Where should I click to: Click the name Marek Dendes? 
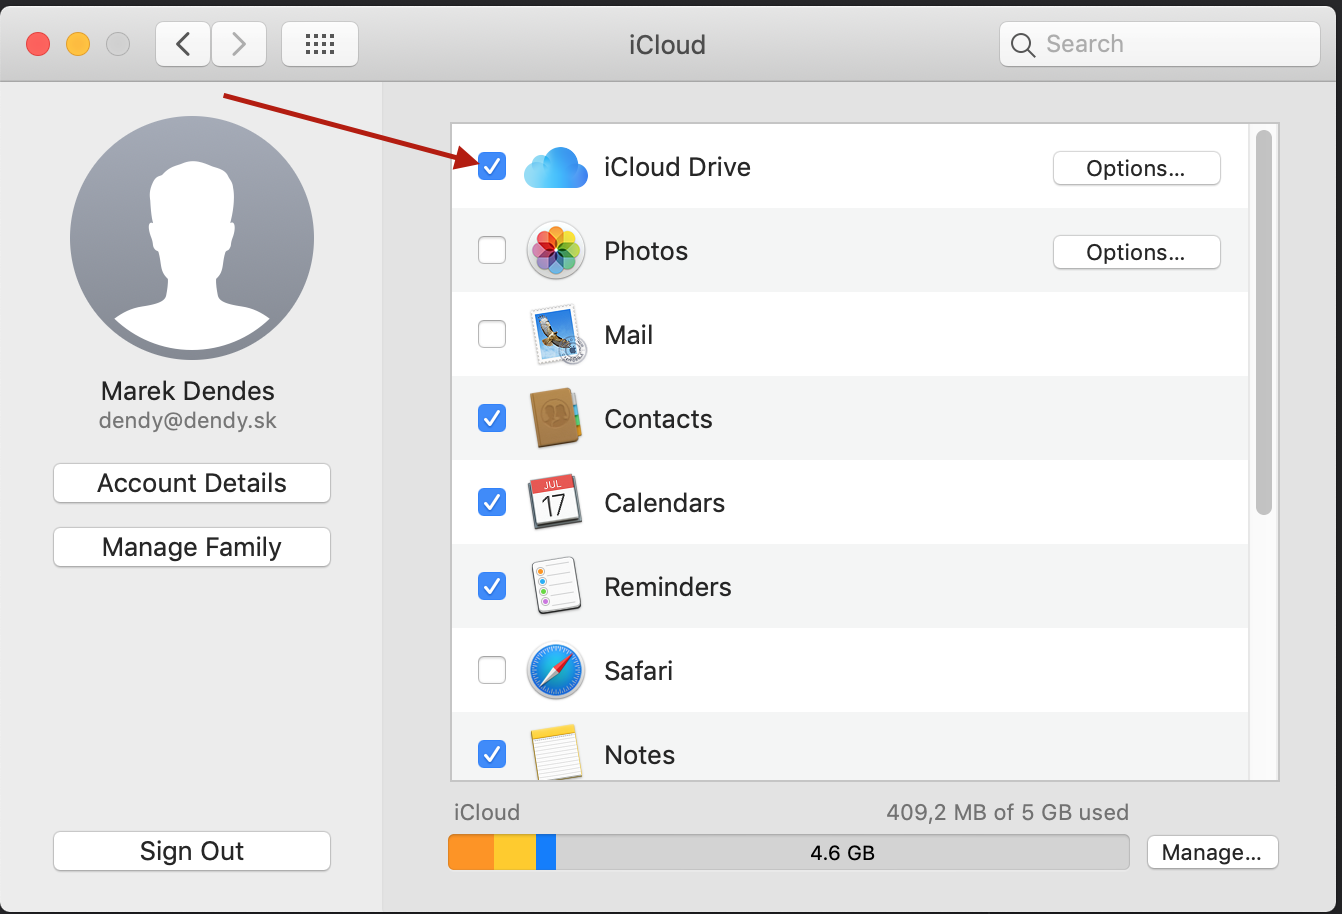point(188,391)
